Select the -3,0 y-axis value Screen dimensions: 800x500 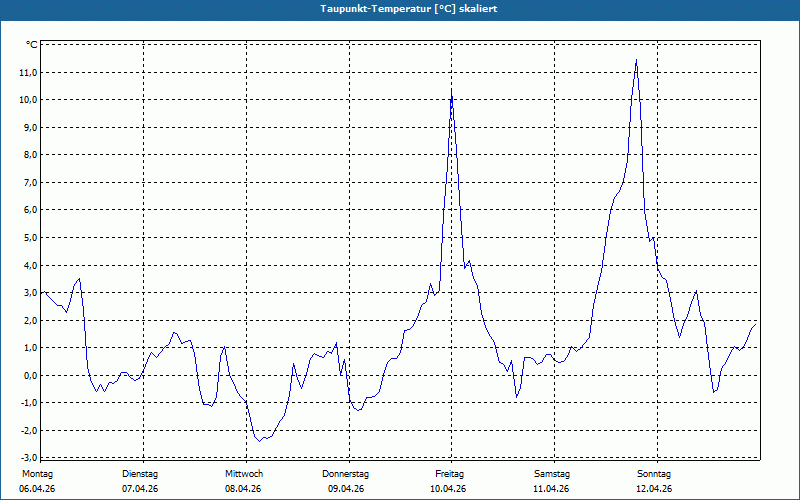29,457
